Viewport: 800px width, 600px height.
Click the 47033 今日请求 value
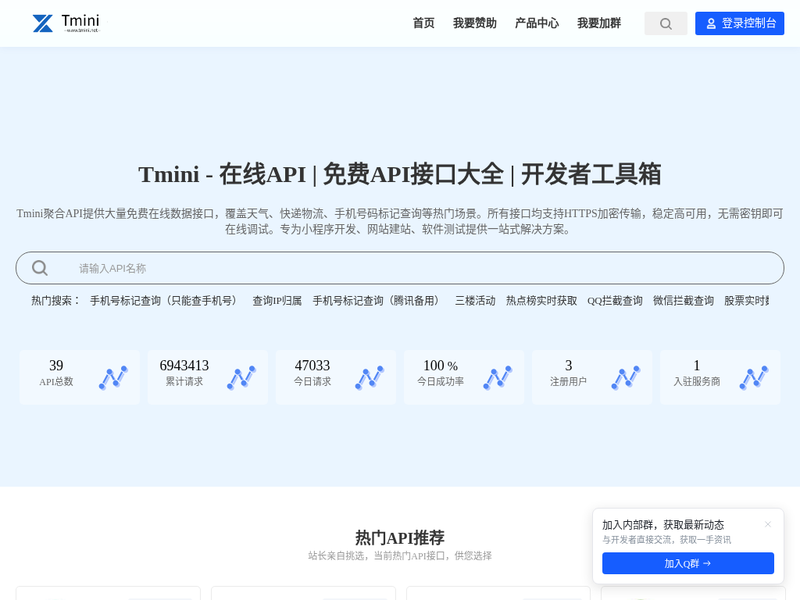312,365
